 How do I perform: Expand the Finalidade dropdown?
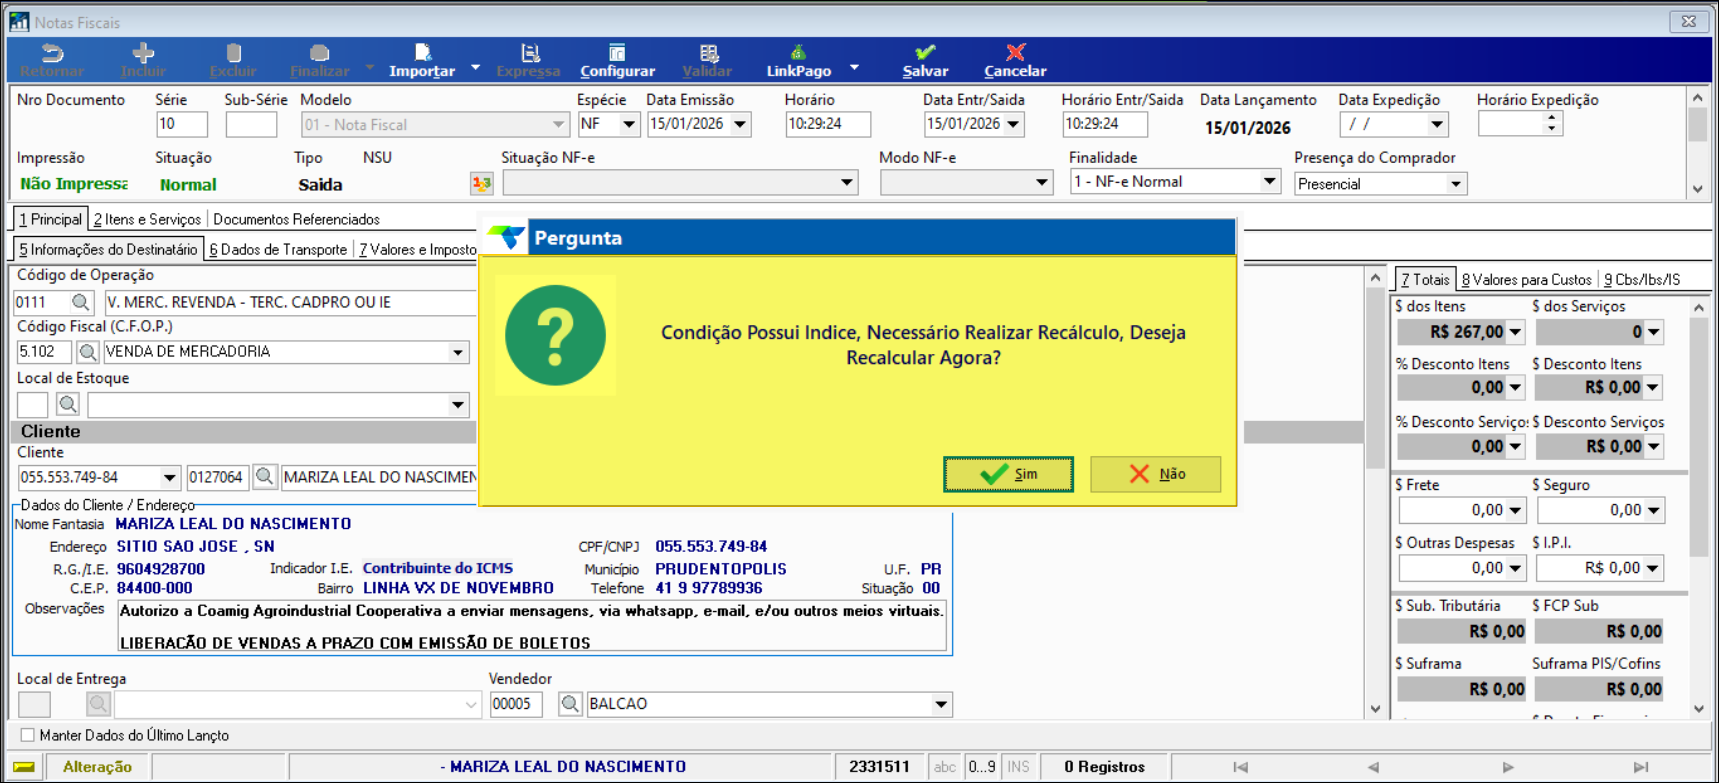pos(1268,182)
